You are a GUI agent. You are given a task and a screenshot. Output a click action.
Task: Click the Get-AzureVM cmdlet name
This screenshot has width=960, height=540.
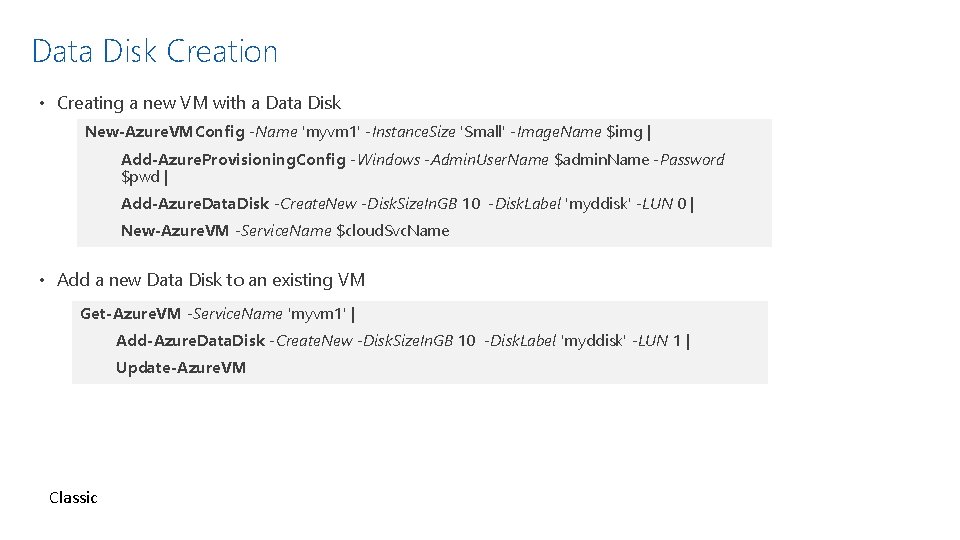point(130,314)
